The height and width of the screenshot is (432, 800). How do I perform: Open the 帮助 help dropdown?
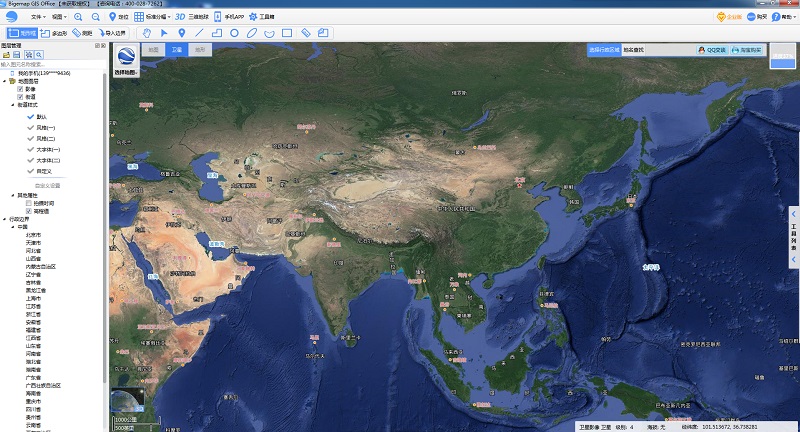(x=784, y=17)
